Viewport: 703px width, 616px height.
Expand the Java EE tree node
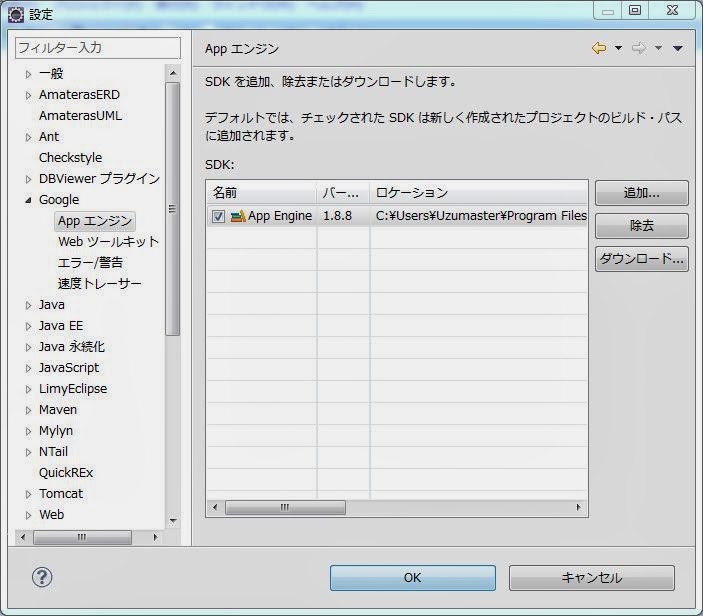[28, 326]
